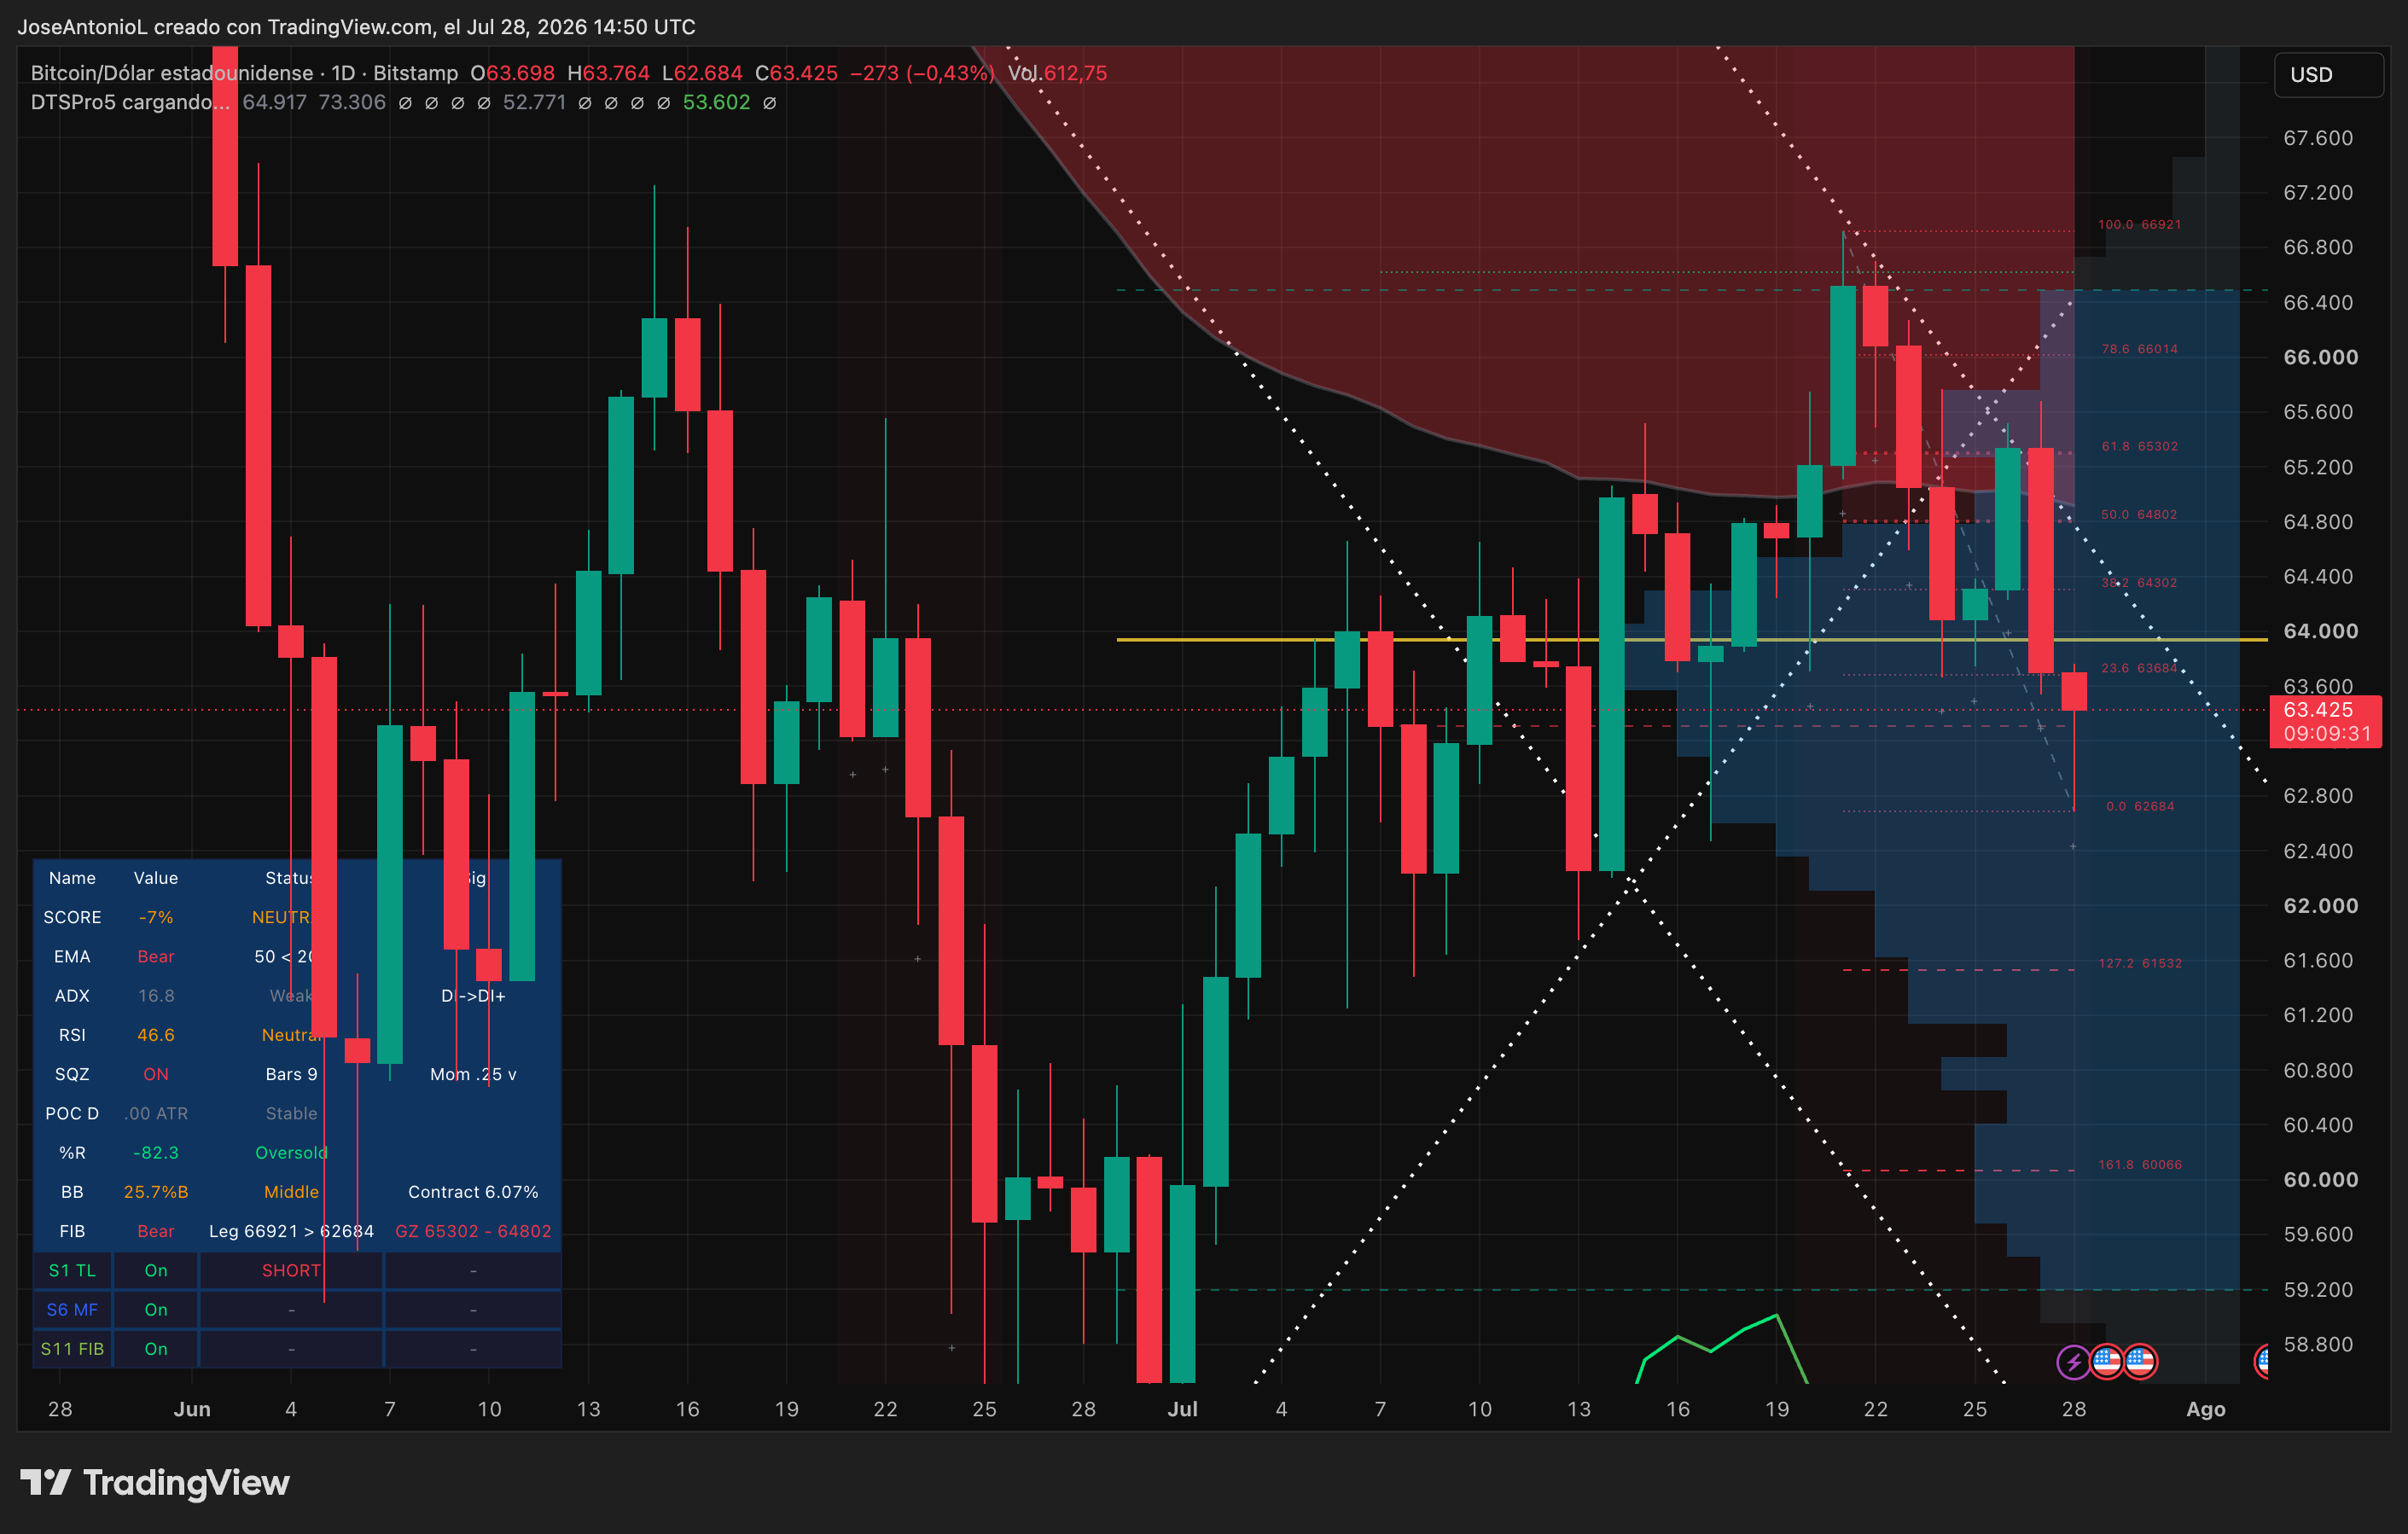Click the SHORT status in S1 TL row
This screenshot has height=1534, width=2408.
click(x=291, y=1270)
